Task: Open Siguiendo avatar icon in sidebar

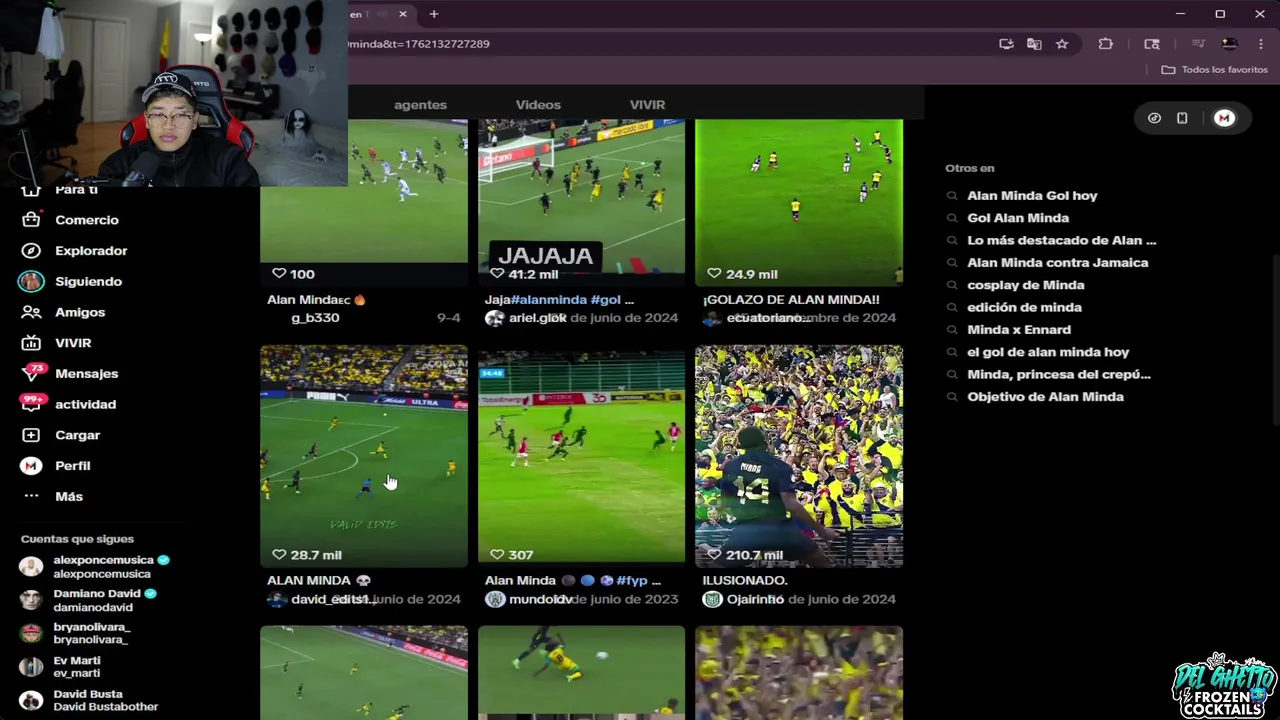Action: click(x=31, y=282)
